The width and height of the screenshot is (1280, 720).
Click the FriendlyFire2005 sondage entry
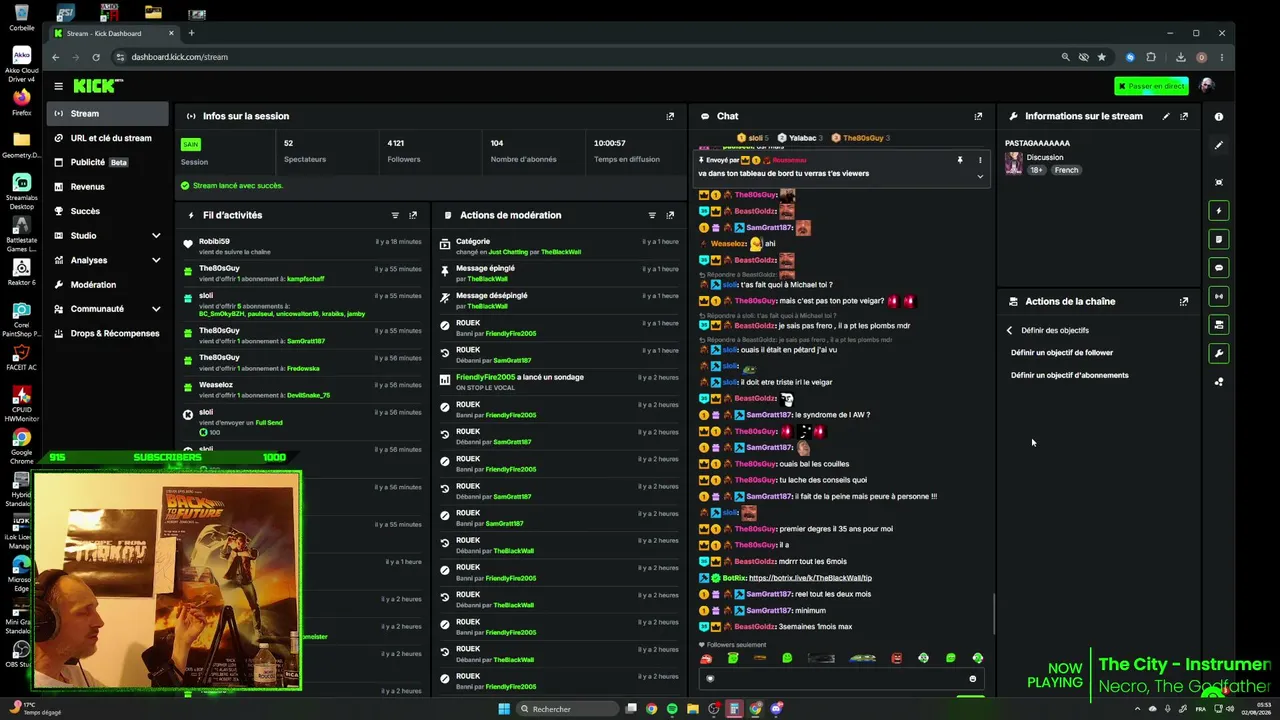(559, 382)
